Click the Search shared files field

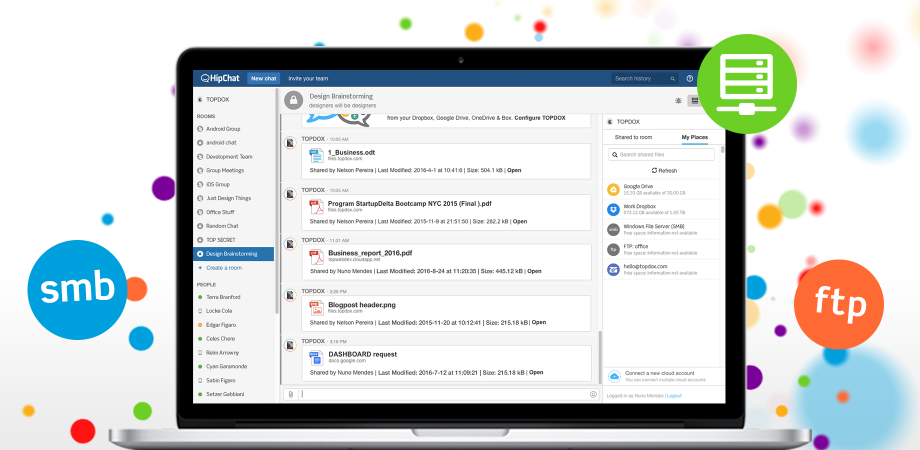point(661,154)
